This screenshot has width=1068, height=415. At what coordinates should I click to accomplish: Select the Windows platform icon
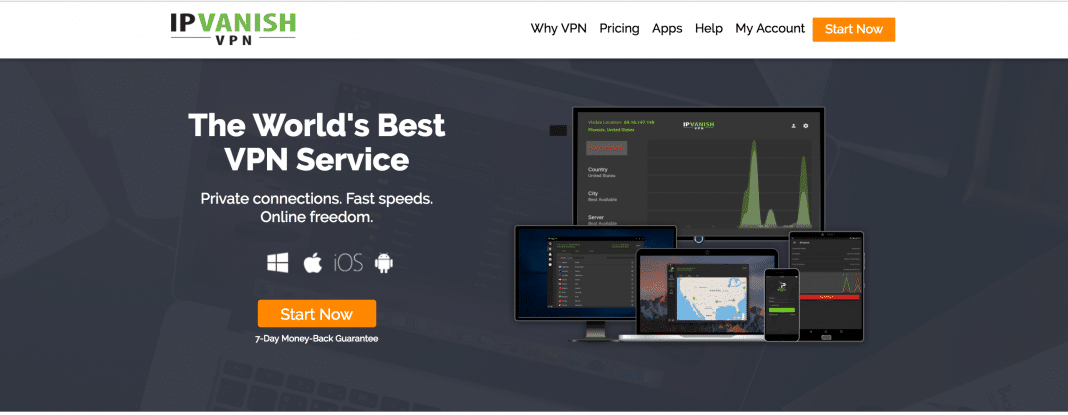coord(278,264)
